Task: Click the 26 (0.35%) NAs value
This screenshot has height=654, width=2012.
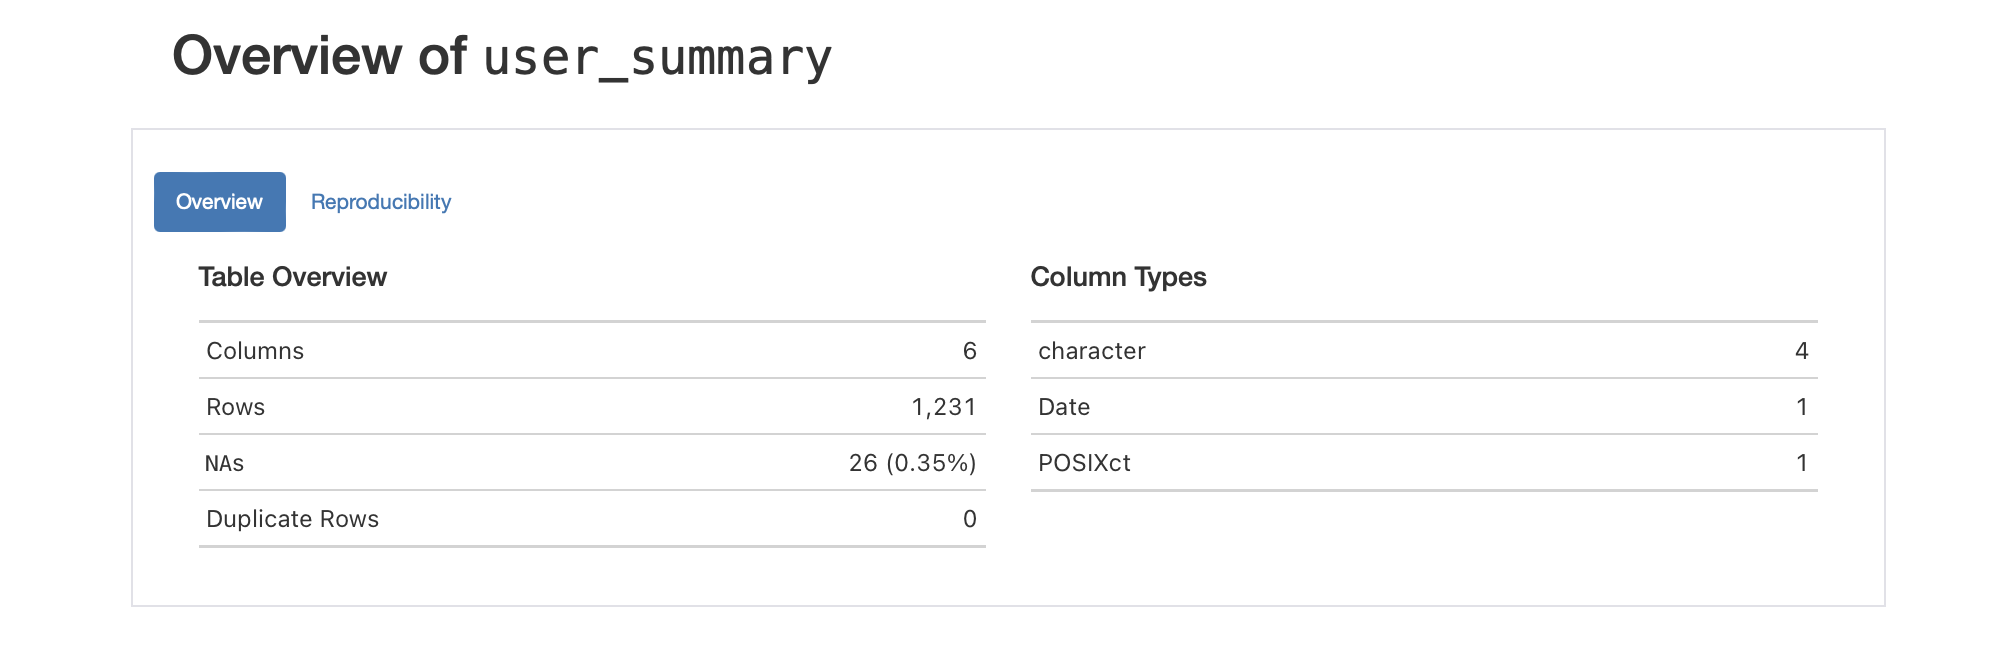Action: click(912, 463)
